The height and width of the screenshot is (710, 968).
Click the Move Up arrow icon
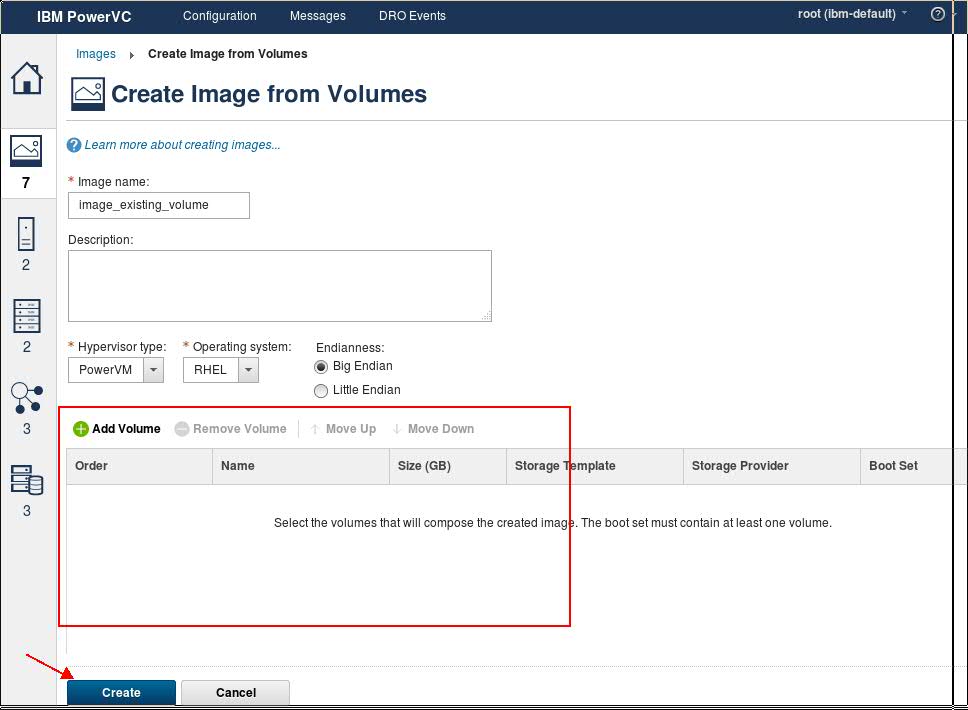pos(314,429)
